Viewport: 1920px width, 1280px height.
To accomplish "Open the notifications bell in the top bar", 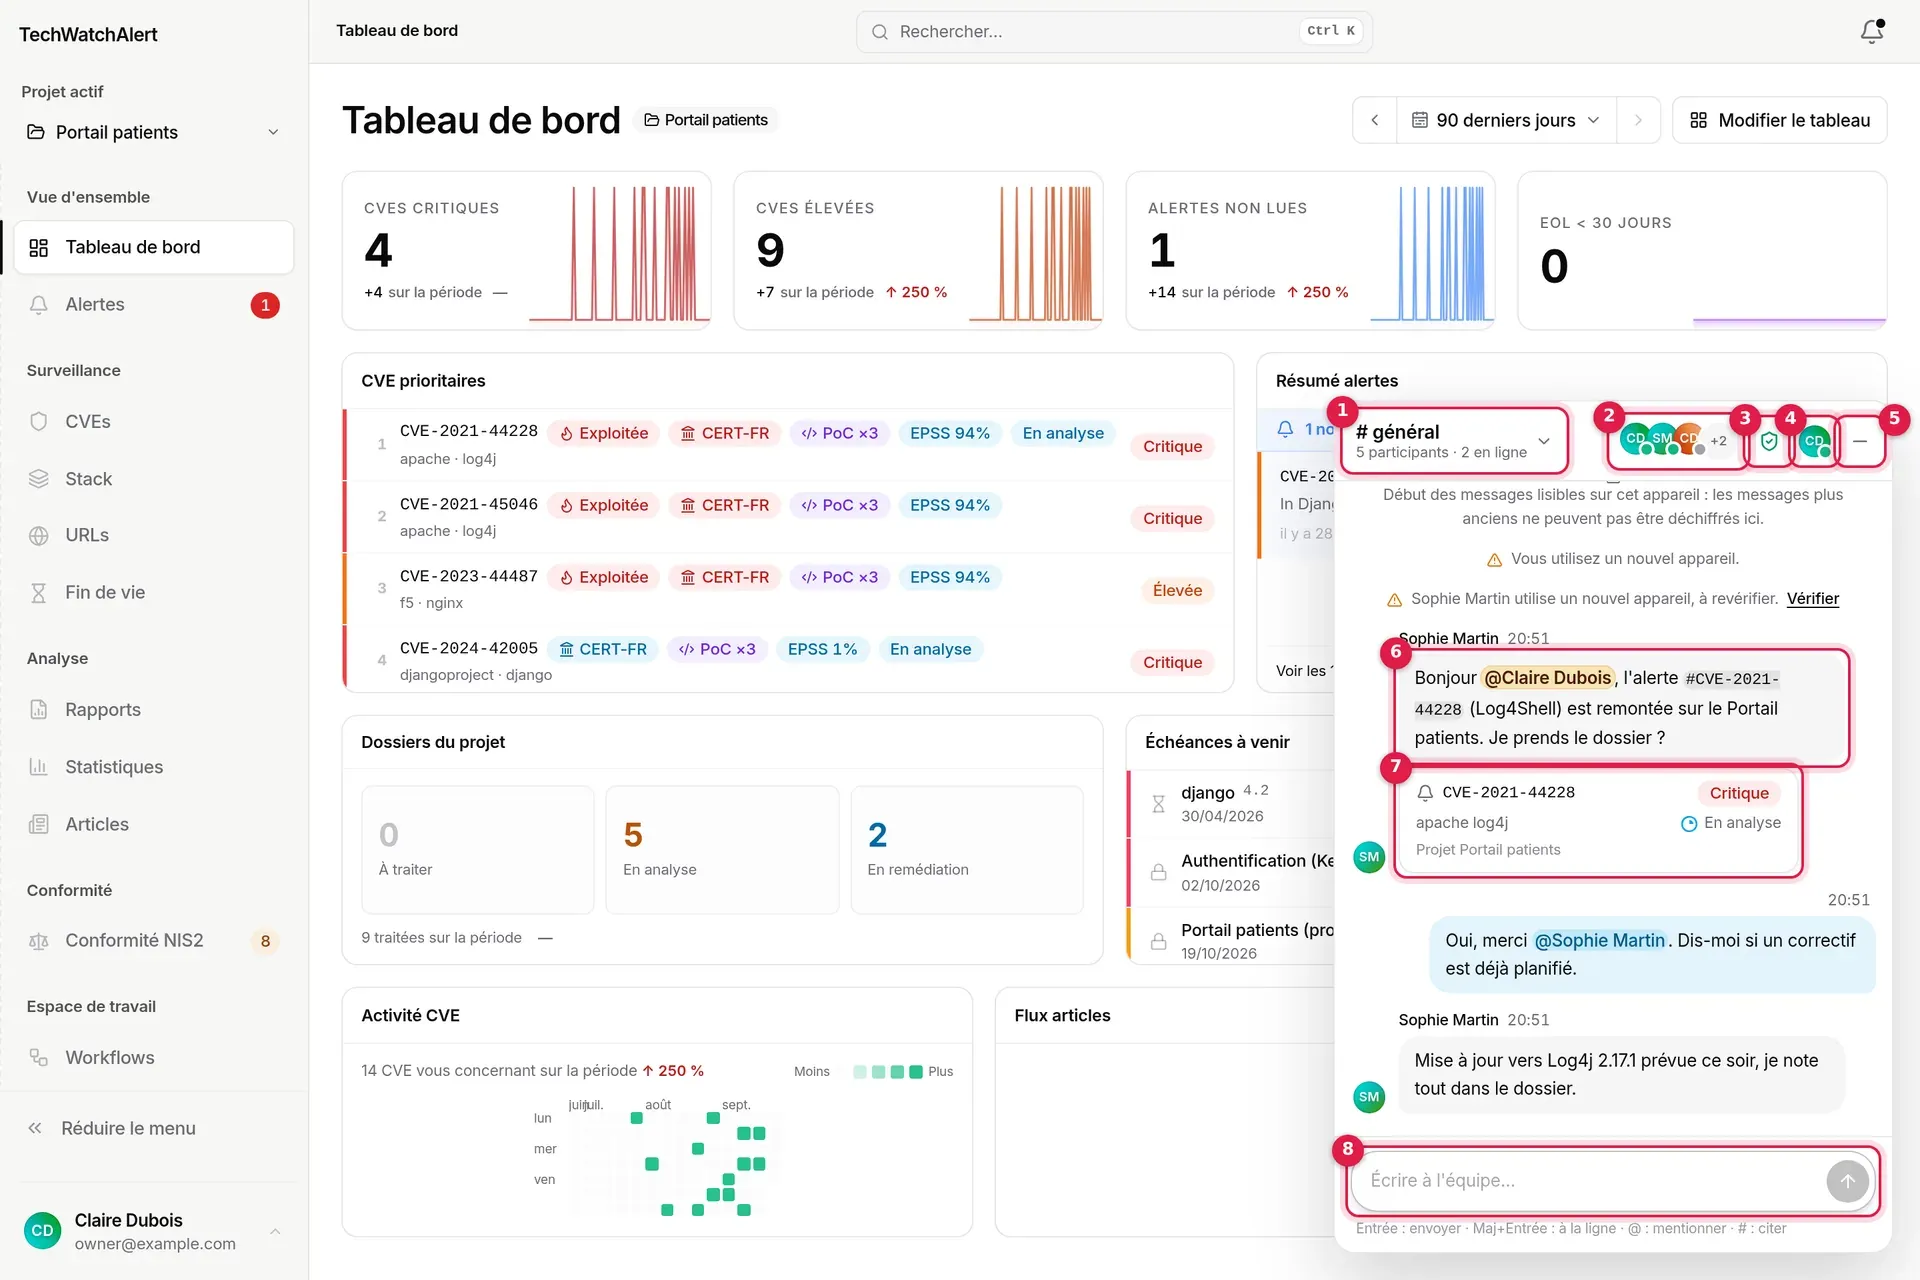I will [1872, 31].
